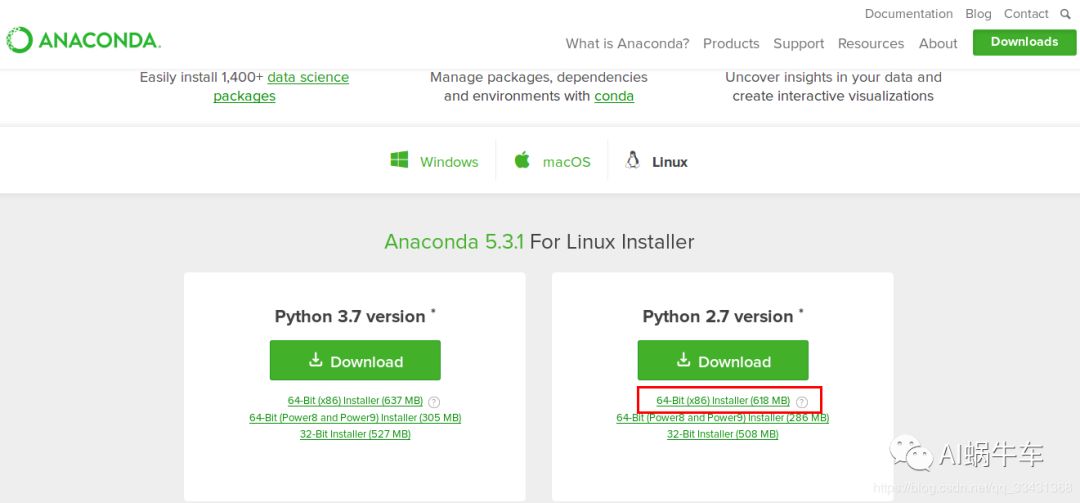Open the About menu
Viewport: 1080px width, 503px height.
pyautogui.click(x=938, y=43)
